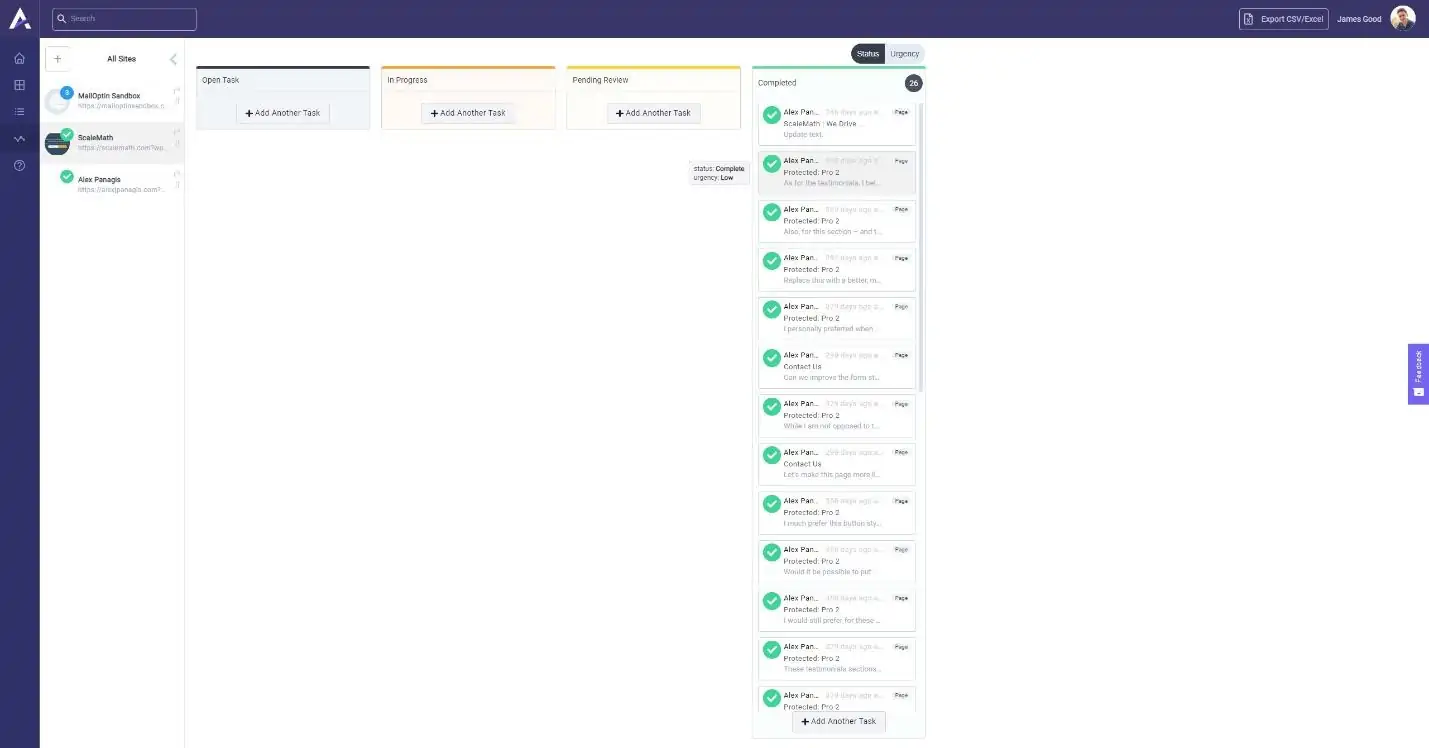Add another task in the In Progress column
The width and height of the screenshot is (1429, 748).
[x=467, y=113]
